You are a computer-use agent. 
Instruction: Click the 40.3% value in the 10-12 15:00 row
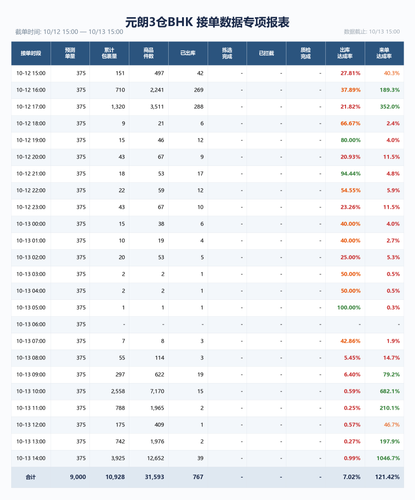click(x=392, y=73)
